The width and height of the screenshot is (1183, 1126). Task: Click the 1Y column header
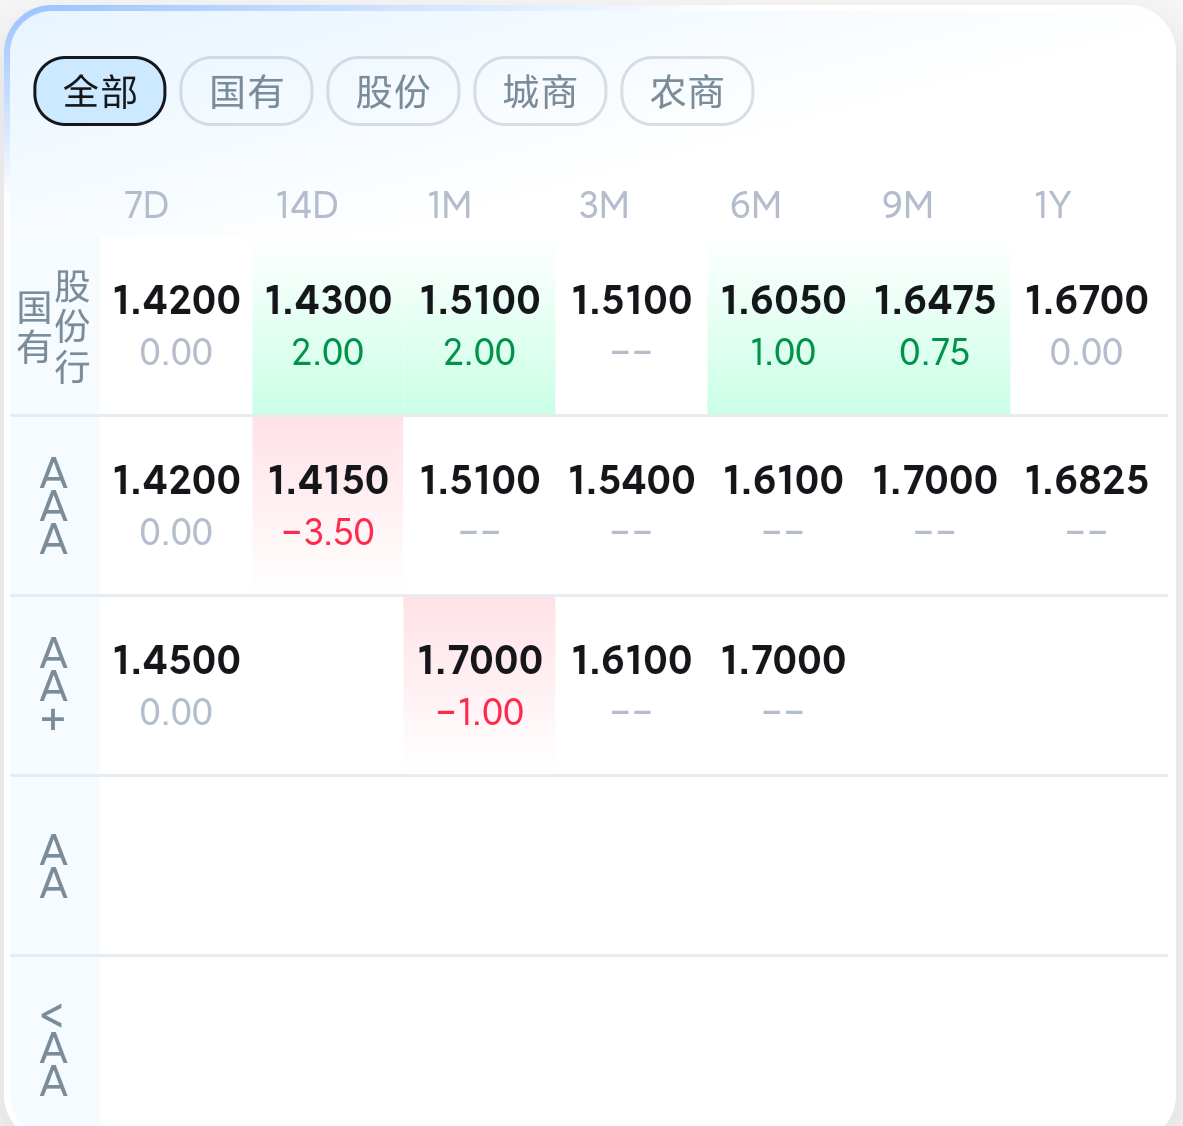[1052, 205]
